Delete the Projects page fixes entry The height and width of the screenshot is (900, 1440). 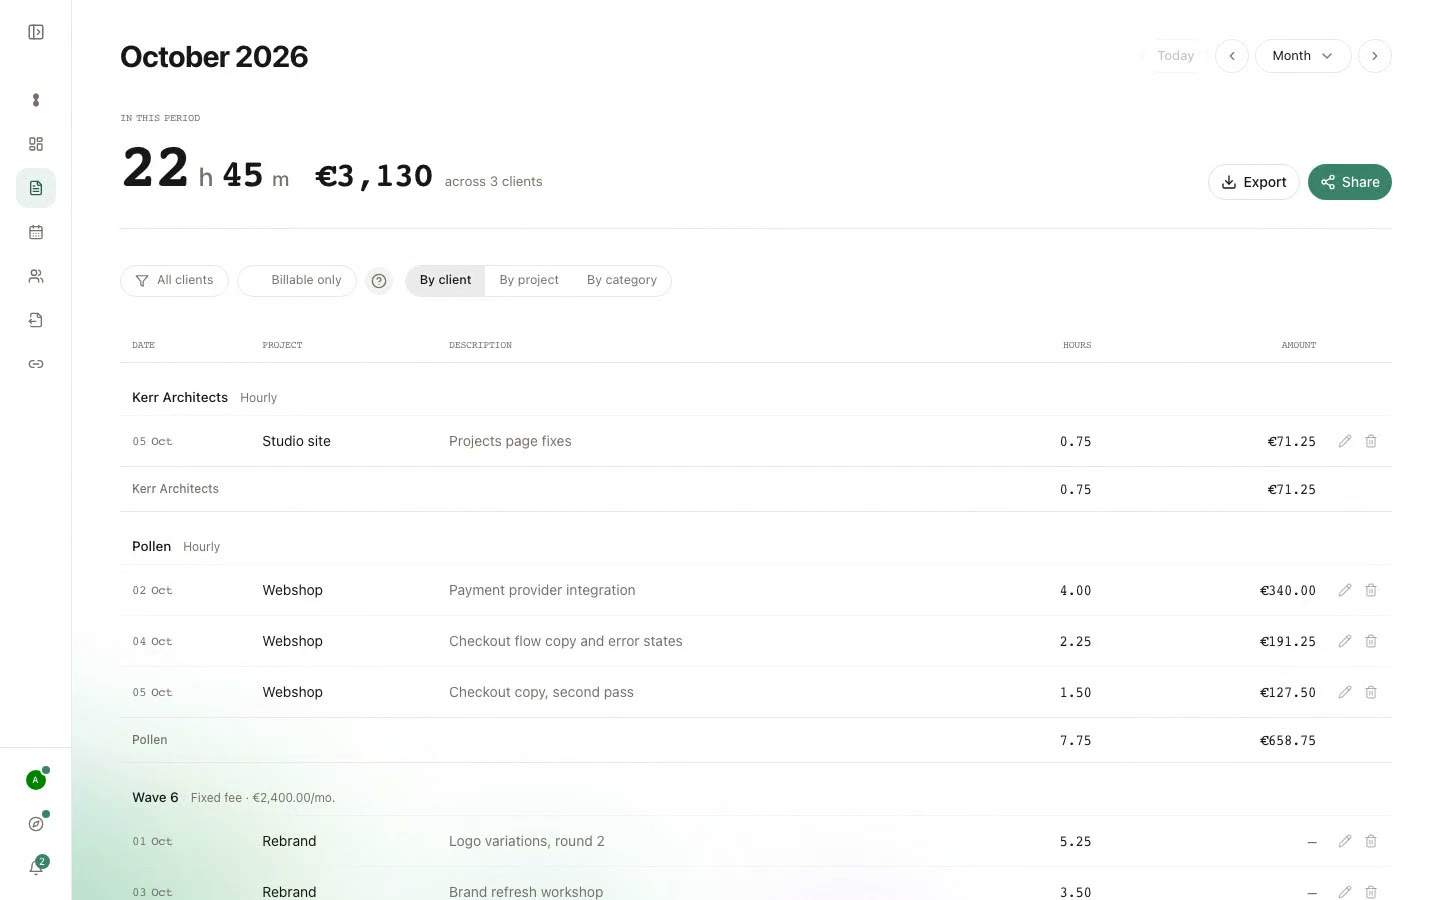(1371, 441)
